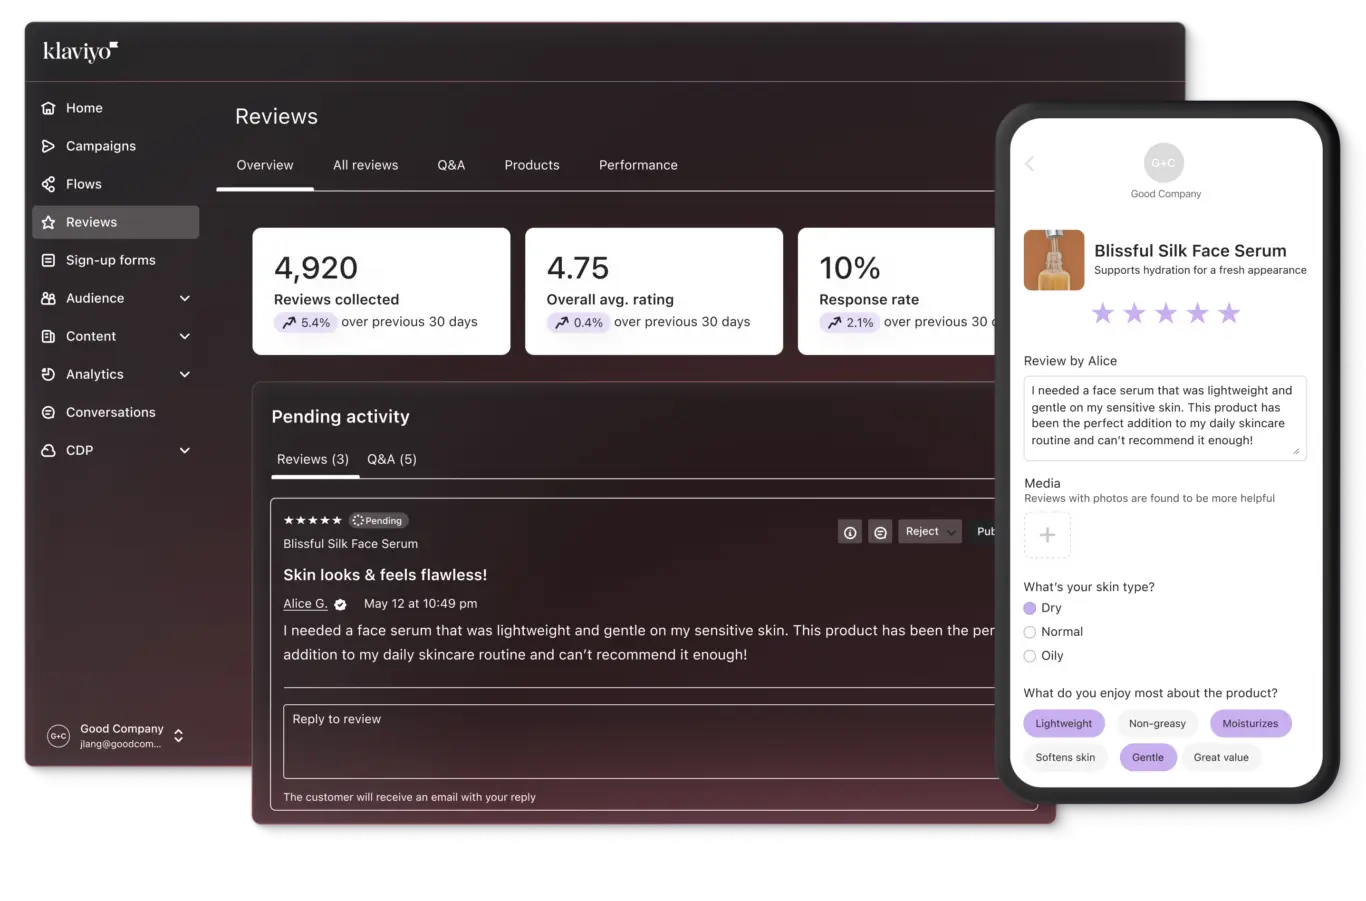Select the first rating star on phone
The width and height of the screenshot is (1366, 901).
pos(1103,314)
